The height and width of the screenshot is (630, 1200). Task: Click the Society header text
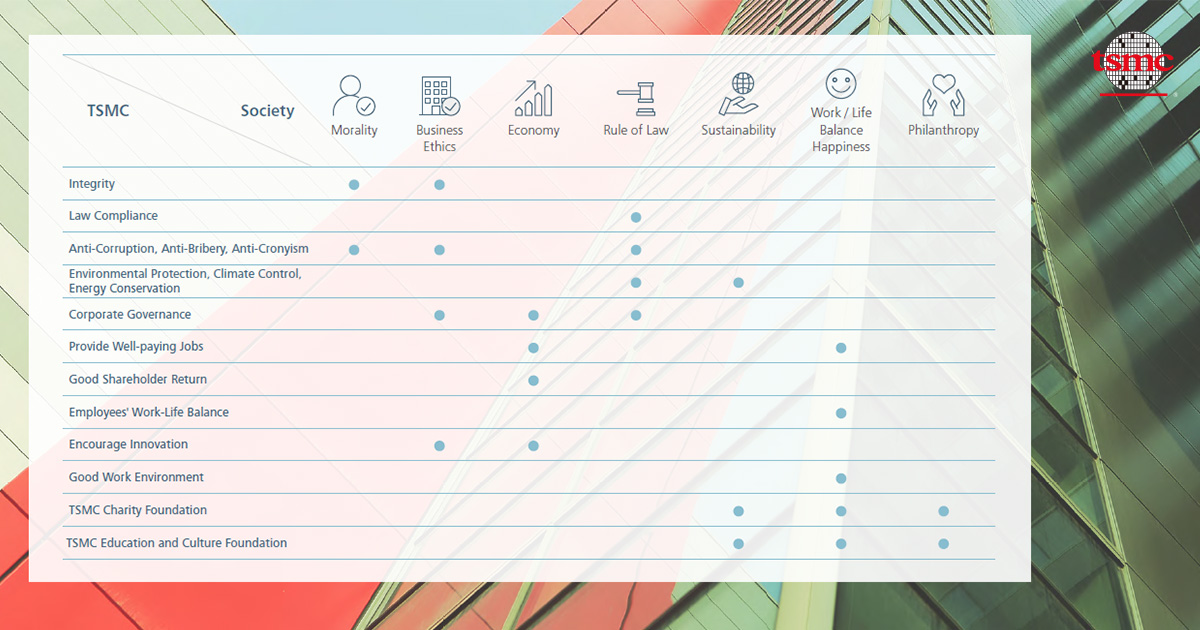click(267, 111)
